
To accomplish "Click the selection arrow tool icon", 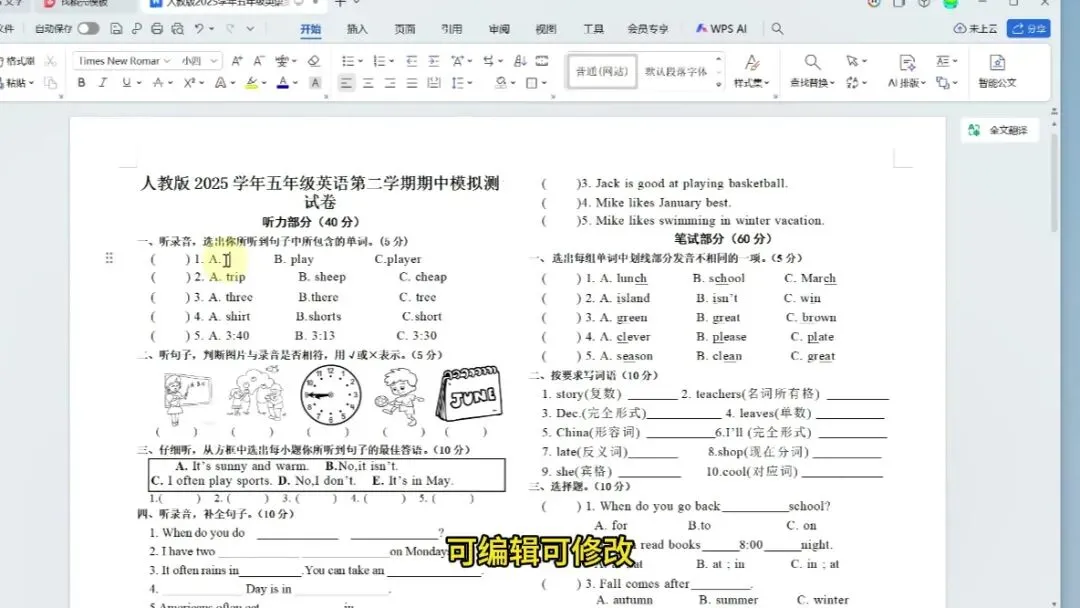I will coord(855,61).
